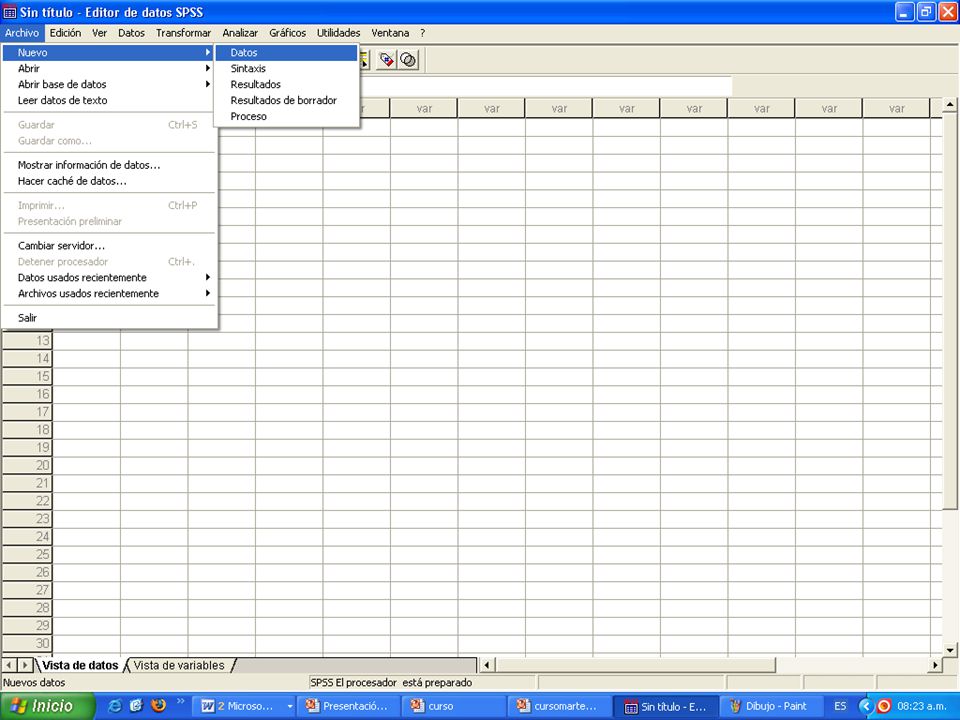Select row 24 header
Image resolution: width=960 pixels, height=720 pixels.
(28, 537)
